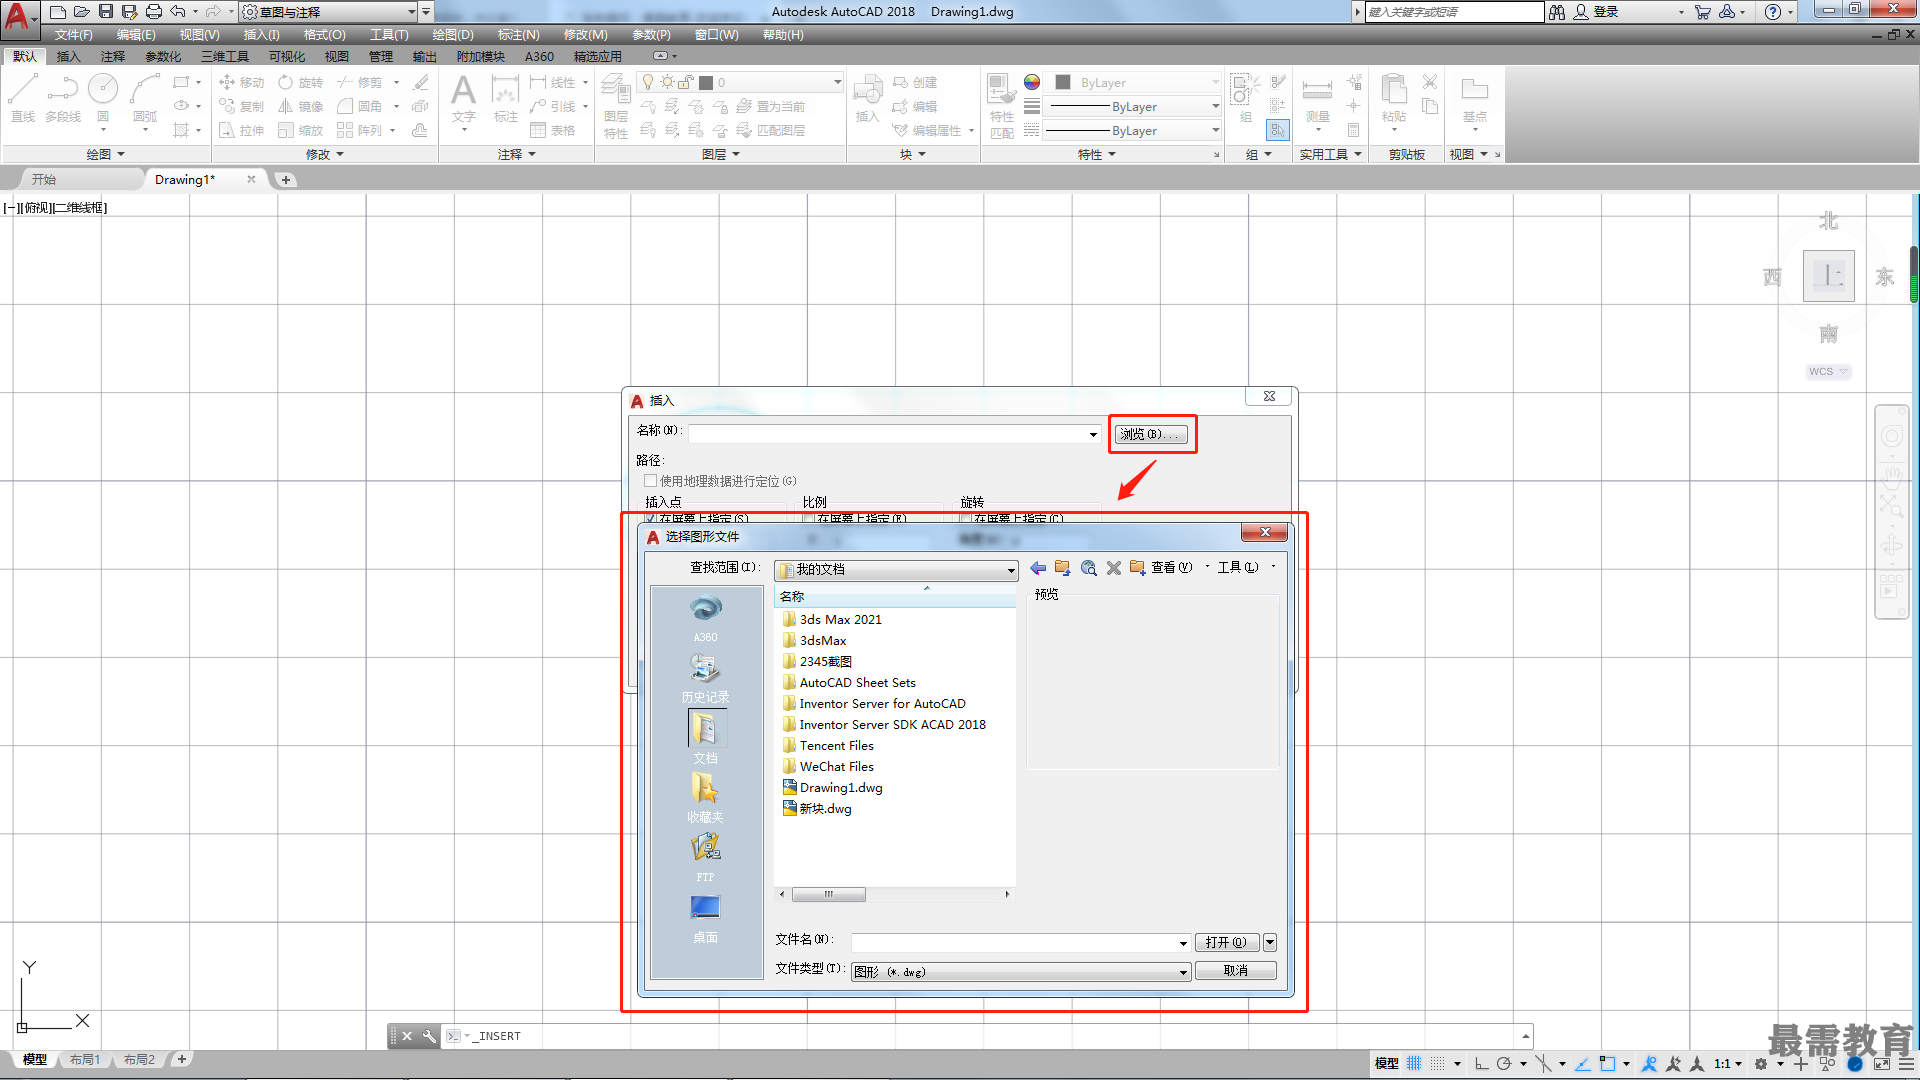This screenshot has height=1080, width=1920.
Task: Click the Sign in (登录) button
Action: pyautogui.click(x=1597, y=12)
